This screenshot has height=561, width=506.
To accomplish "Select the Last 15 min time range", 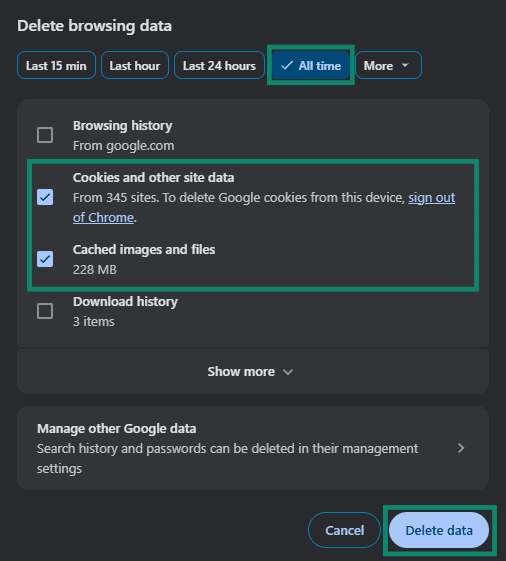I will tap(56, 65).
